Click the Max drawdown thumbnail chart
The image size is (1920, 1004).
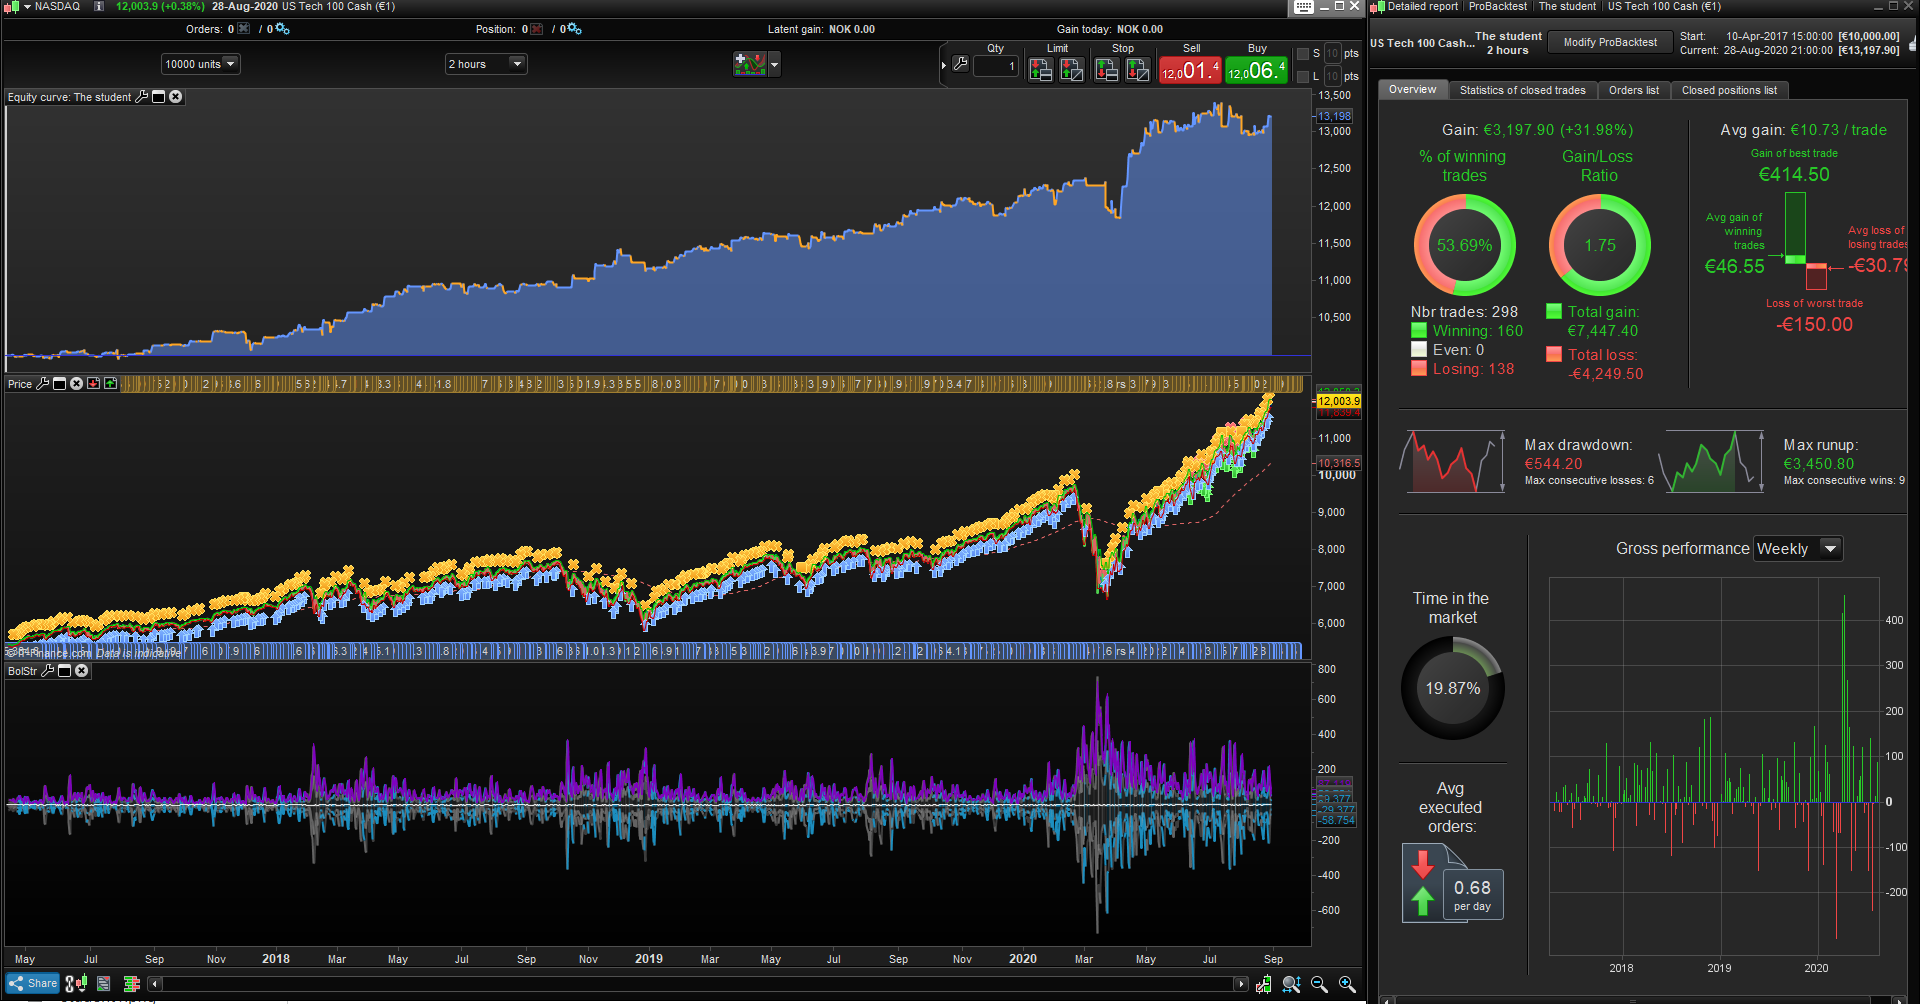[1452, 461]
